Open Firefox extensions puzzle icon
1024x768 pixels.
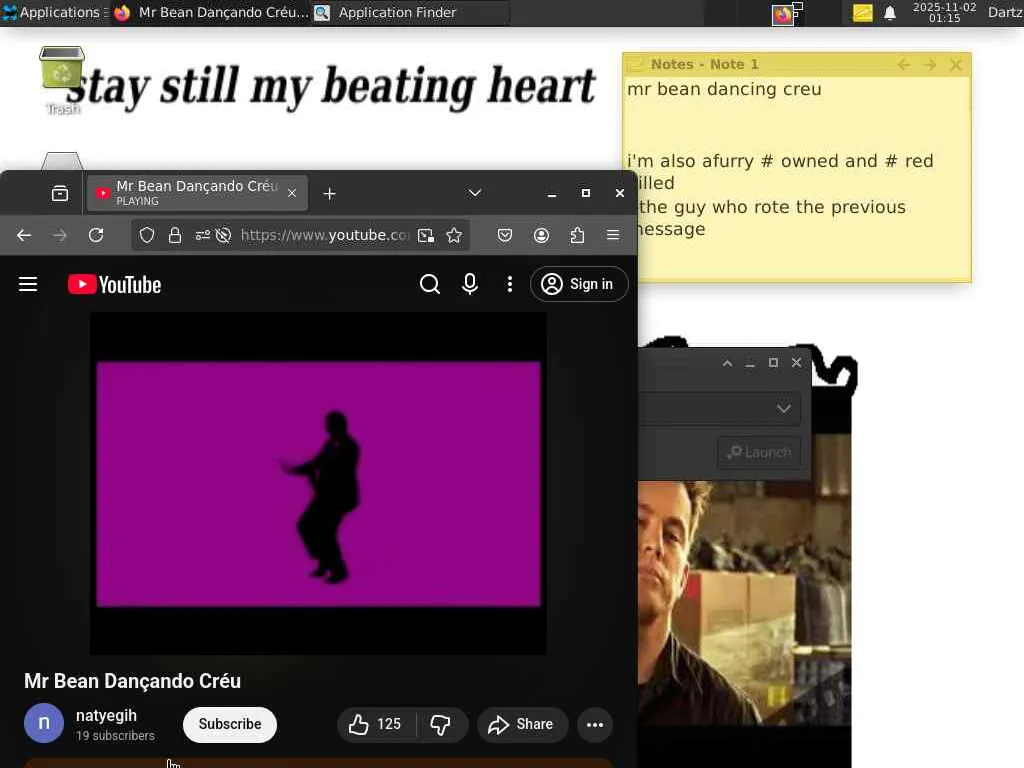(x=577, y=235)
